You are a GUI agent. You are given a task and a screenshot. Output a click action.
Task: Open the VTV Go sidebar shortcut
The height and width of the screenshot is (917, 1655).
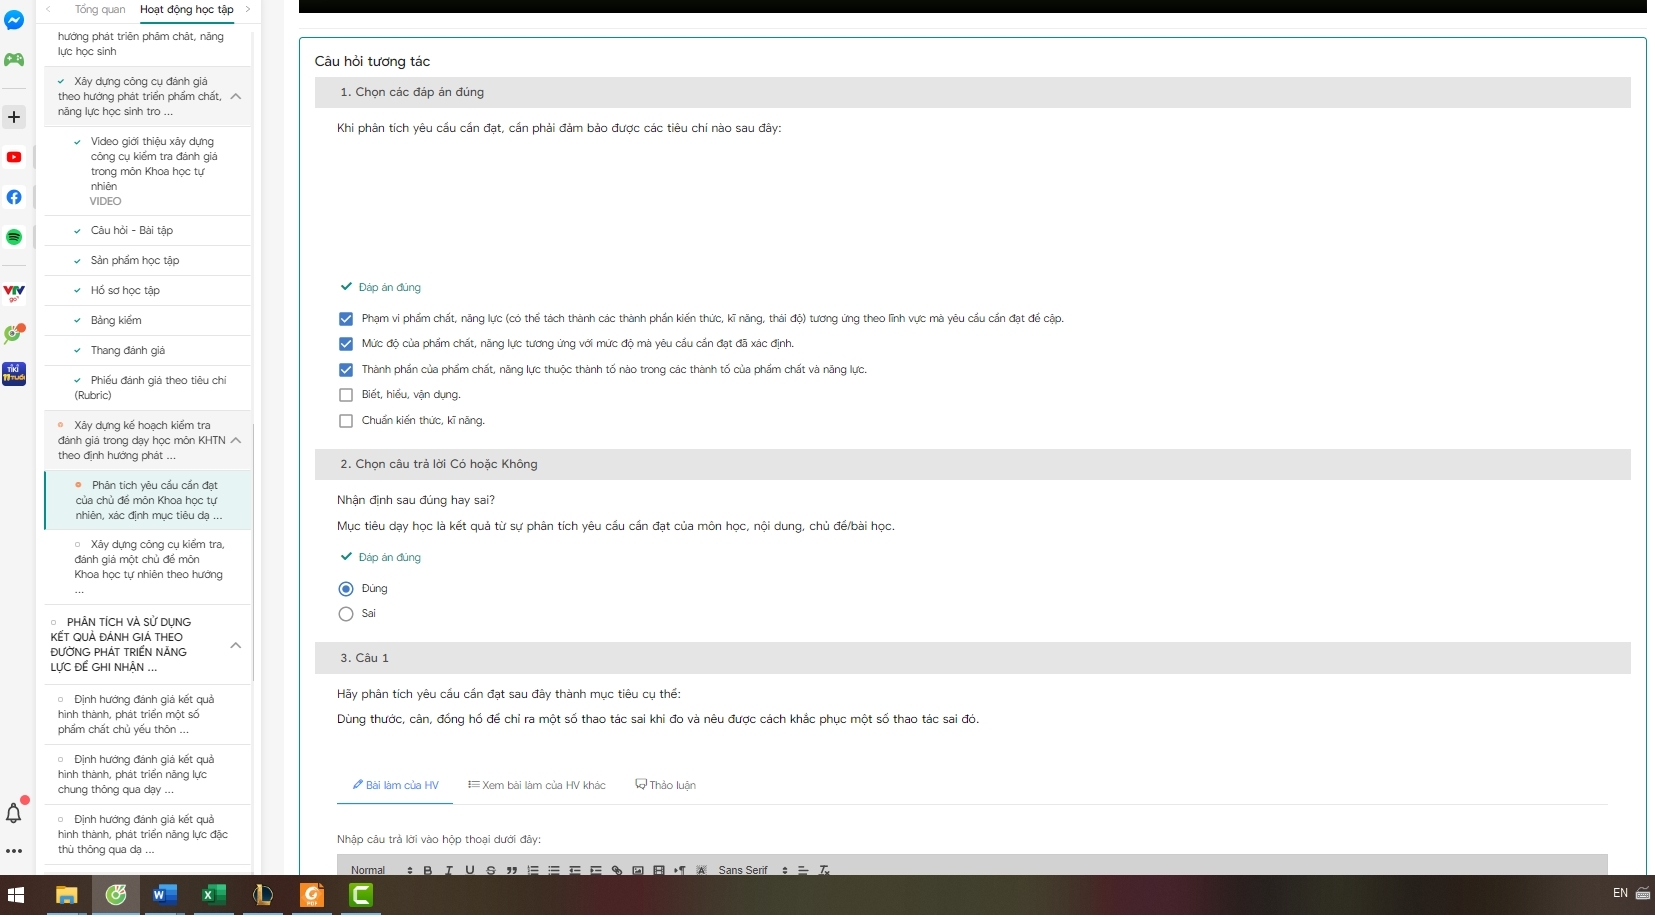[14, 293]
